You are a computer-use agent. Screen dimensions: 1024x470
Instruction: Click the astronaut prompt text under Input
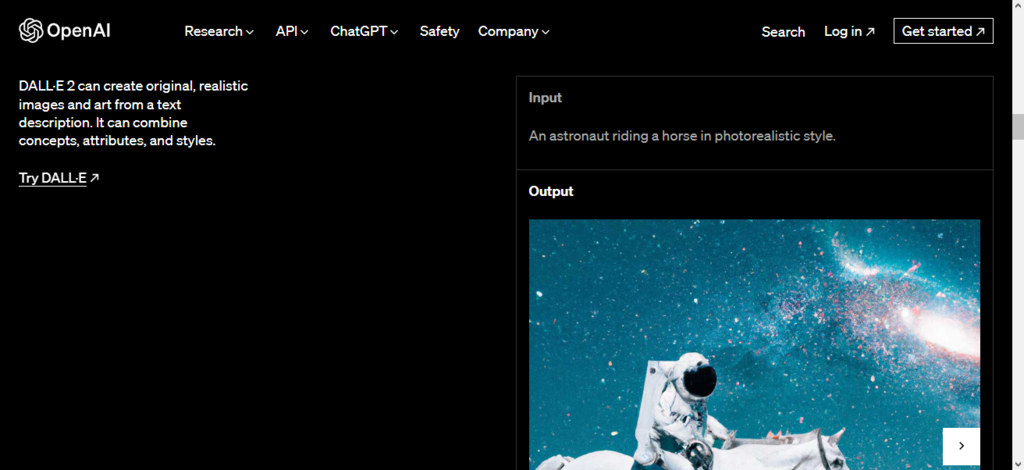point(682,136)
